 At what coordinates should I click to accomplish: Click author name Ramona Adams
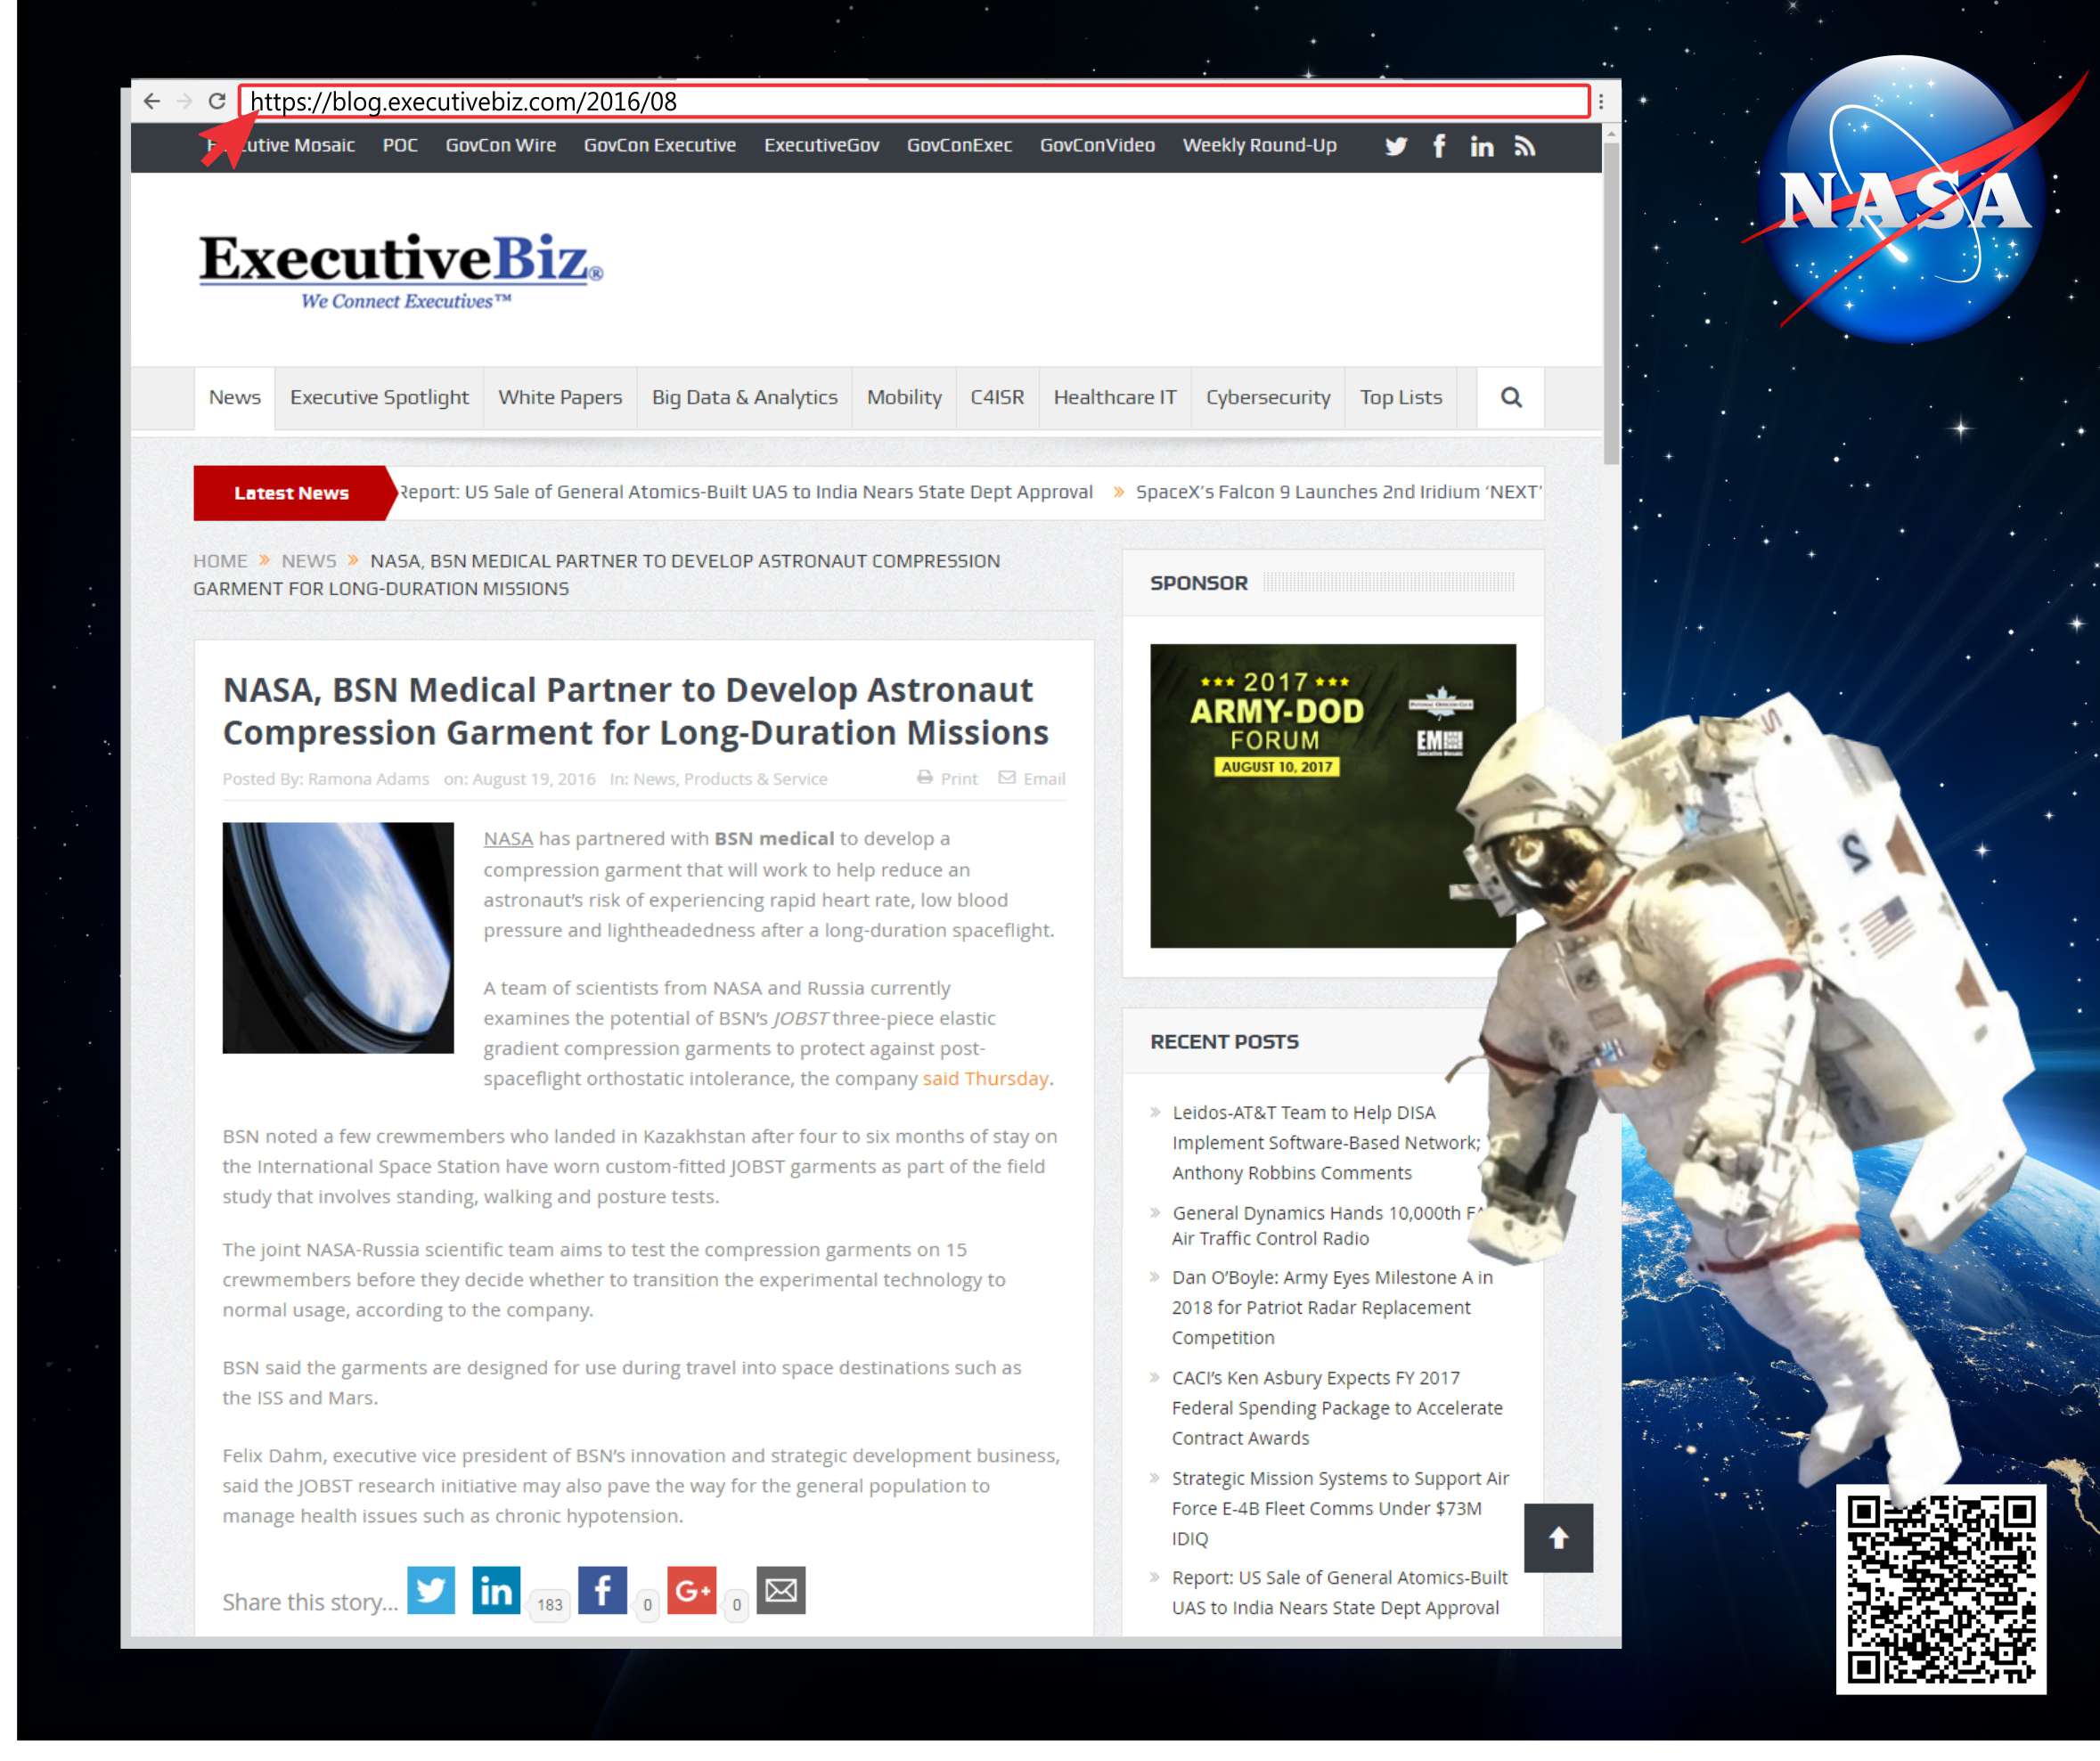click(x=368, y=779)
